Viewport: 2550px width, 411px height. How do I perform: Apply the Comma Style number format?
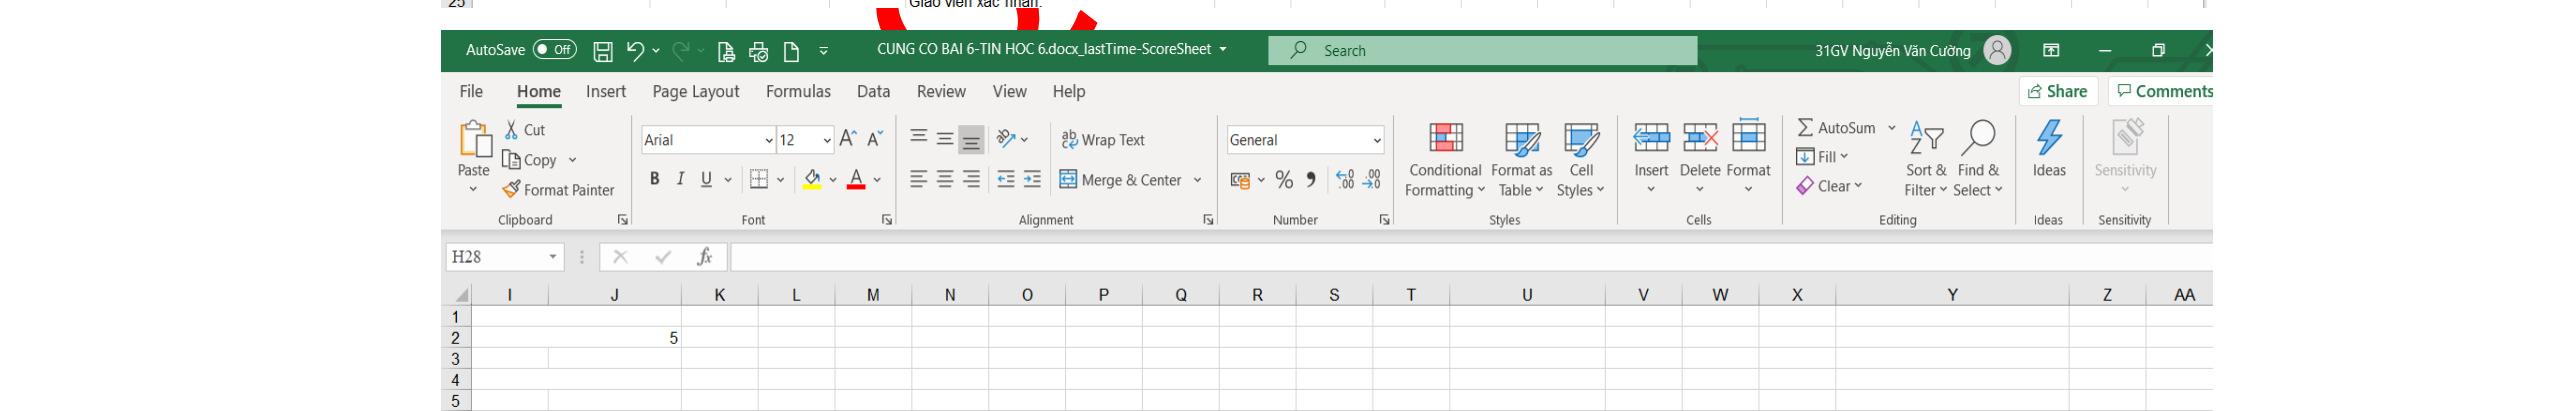click(1311, 180)
